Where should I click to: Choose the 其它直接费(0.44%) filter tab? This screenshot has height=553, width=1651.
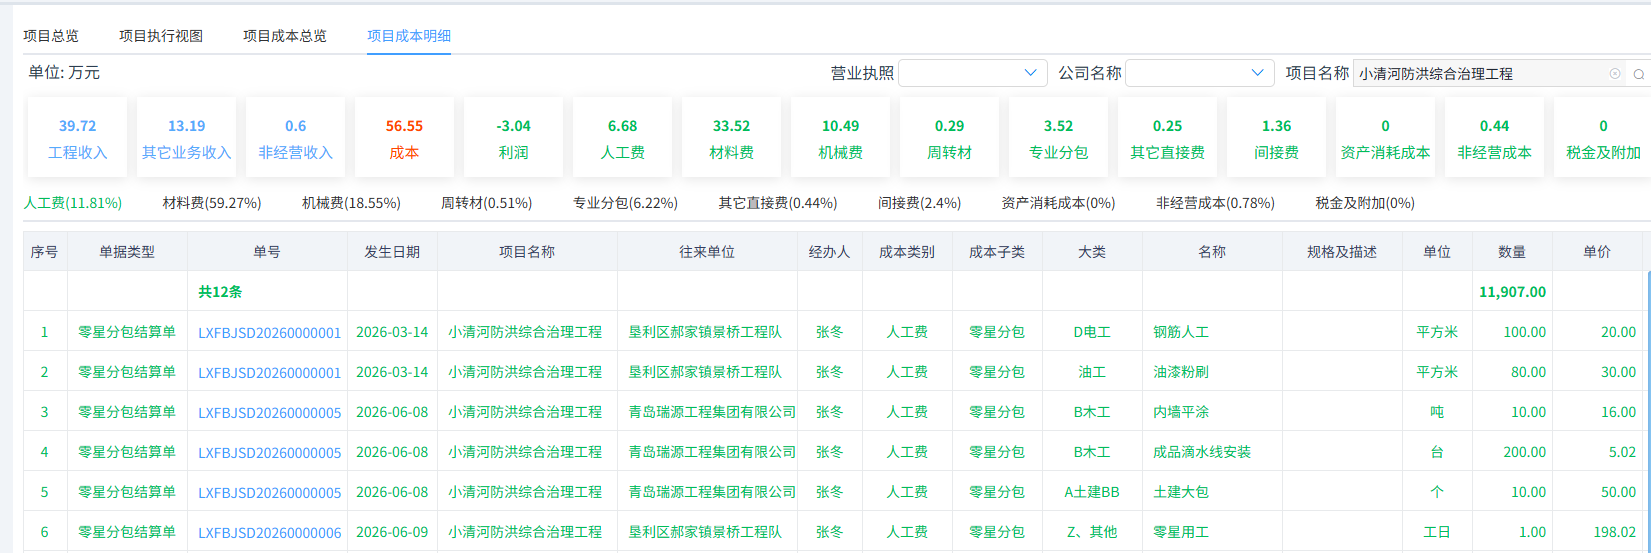coord(777,203)
